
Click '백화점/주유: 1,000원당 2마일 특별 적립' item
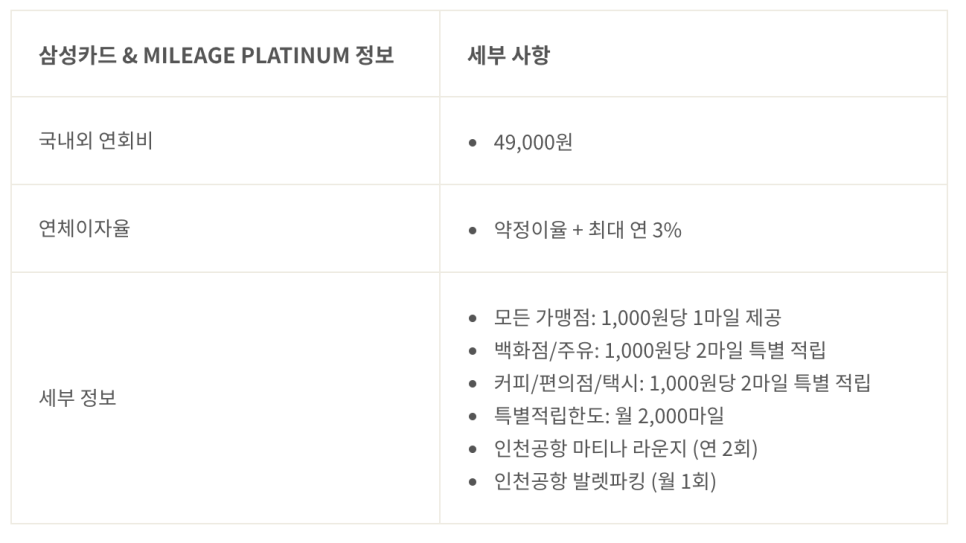point(659,351)
